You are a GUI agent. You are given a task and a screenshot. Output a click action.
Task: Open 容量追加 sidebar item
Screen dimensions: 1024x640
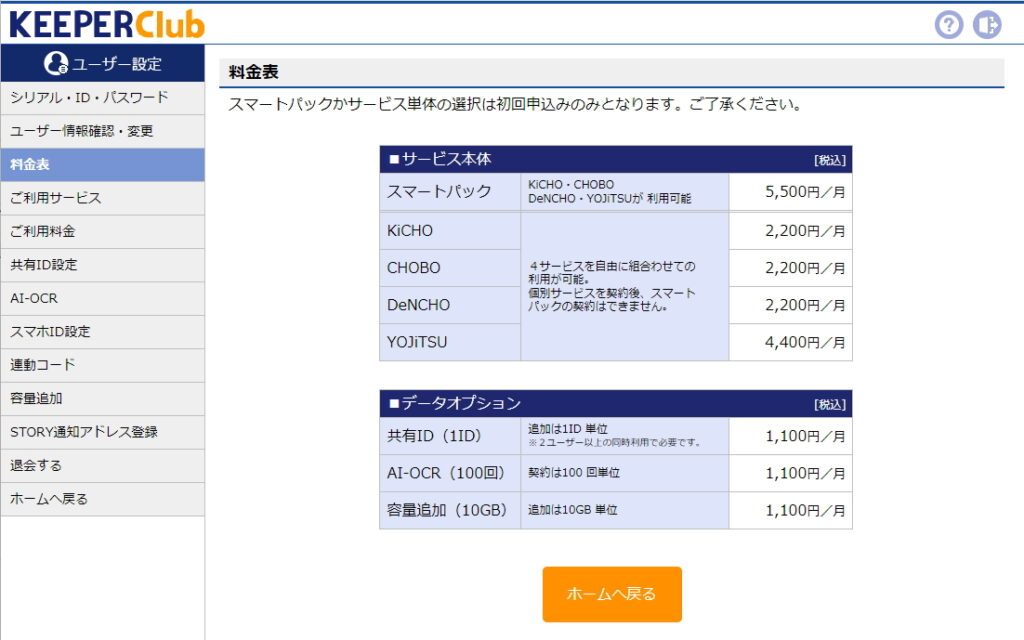point(103,398)
